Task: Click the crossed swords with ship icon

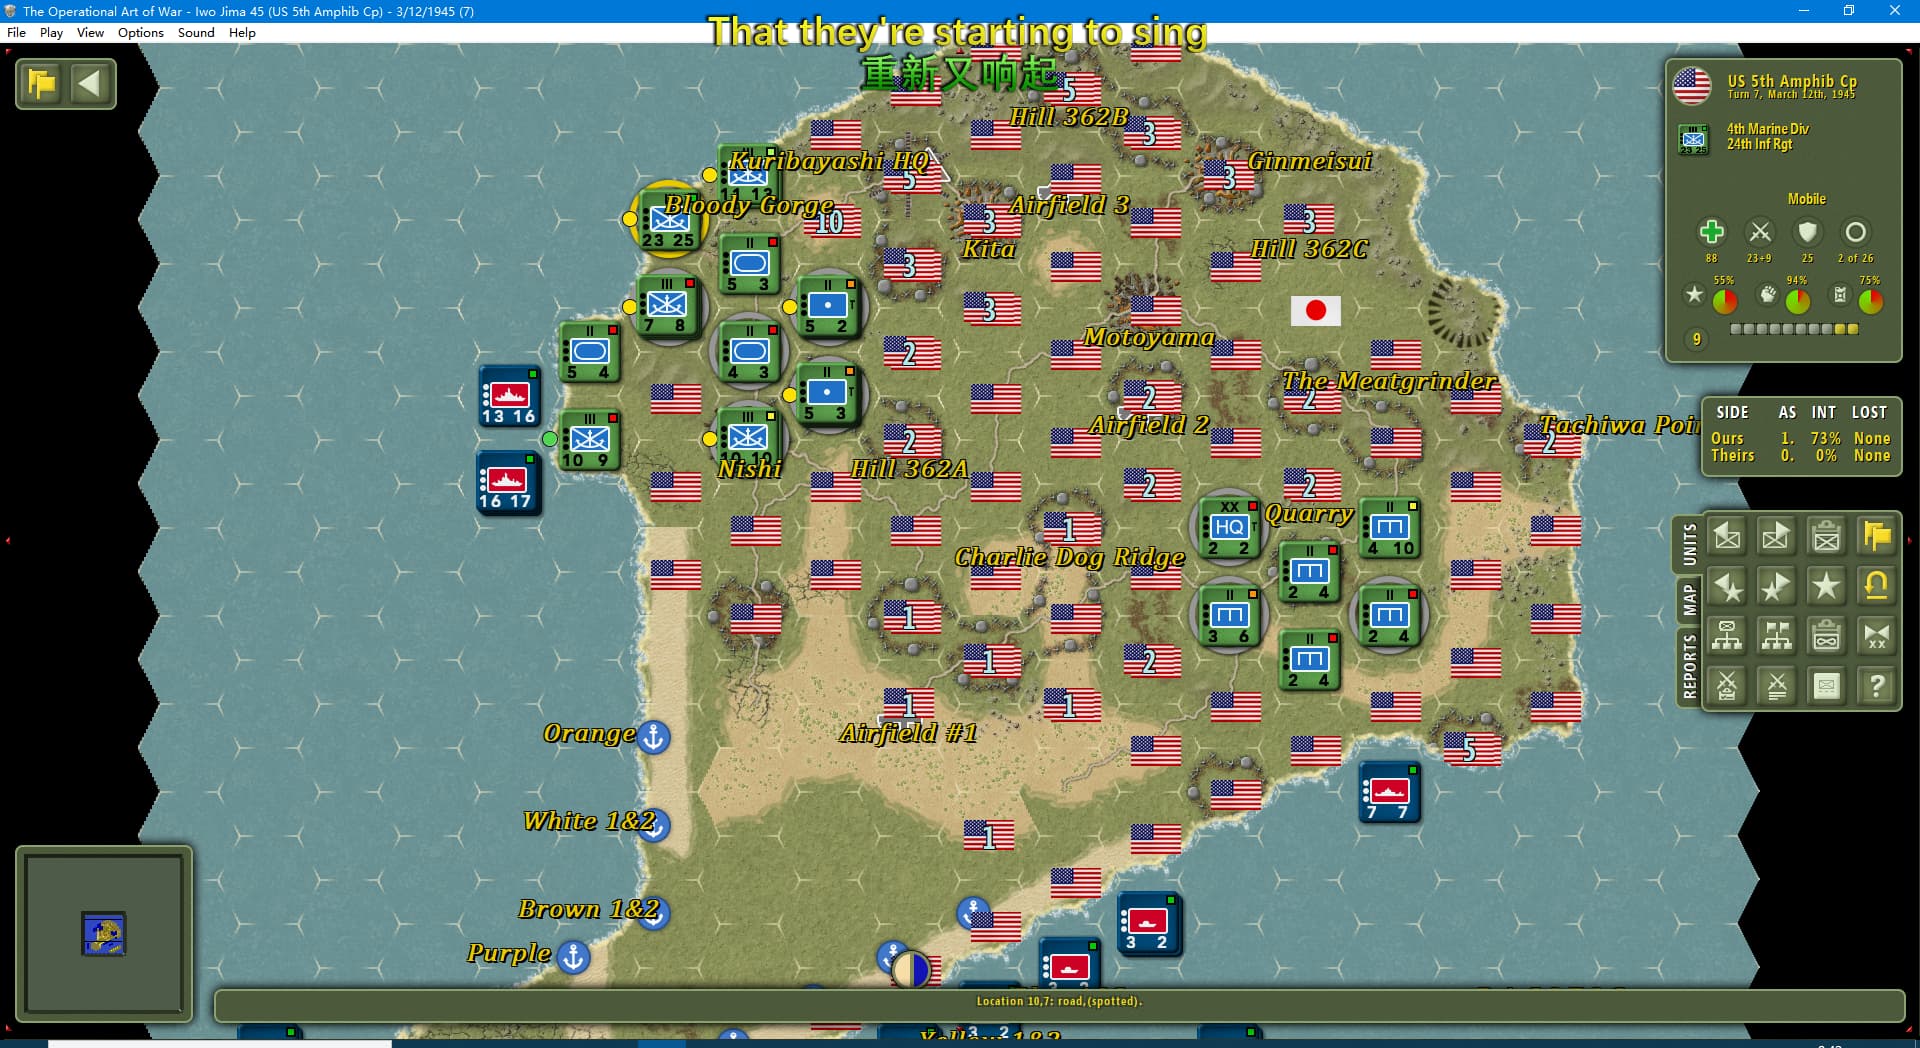Action: pyautogui.click(x=1727, y=686)
